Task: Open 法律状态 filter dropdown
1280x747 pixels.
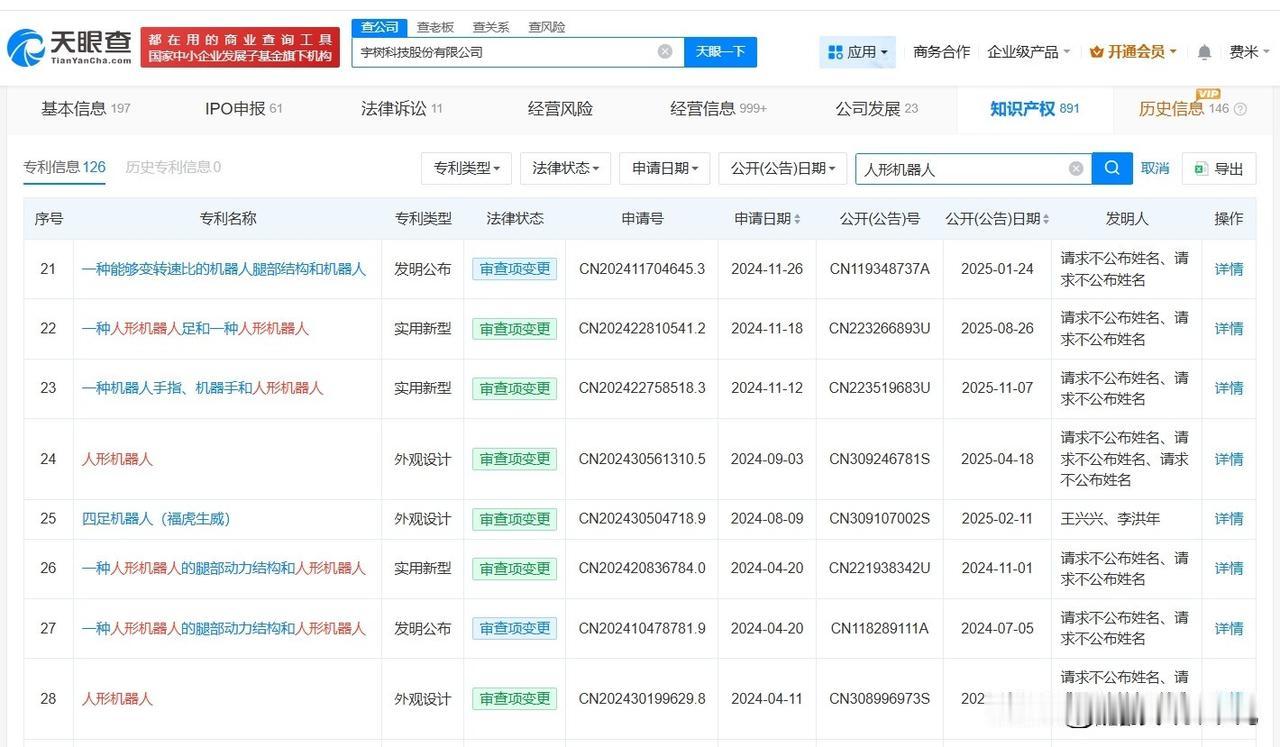Action: pos(565,168)
